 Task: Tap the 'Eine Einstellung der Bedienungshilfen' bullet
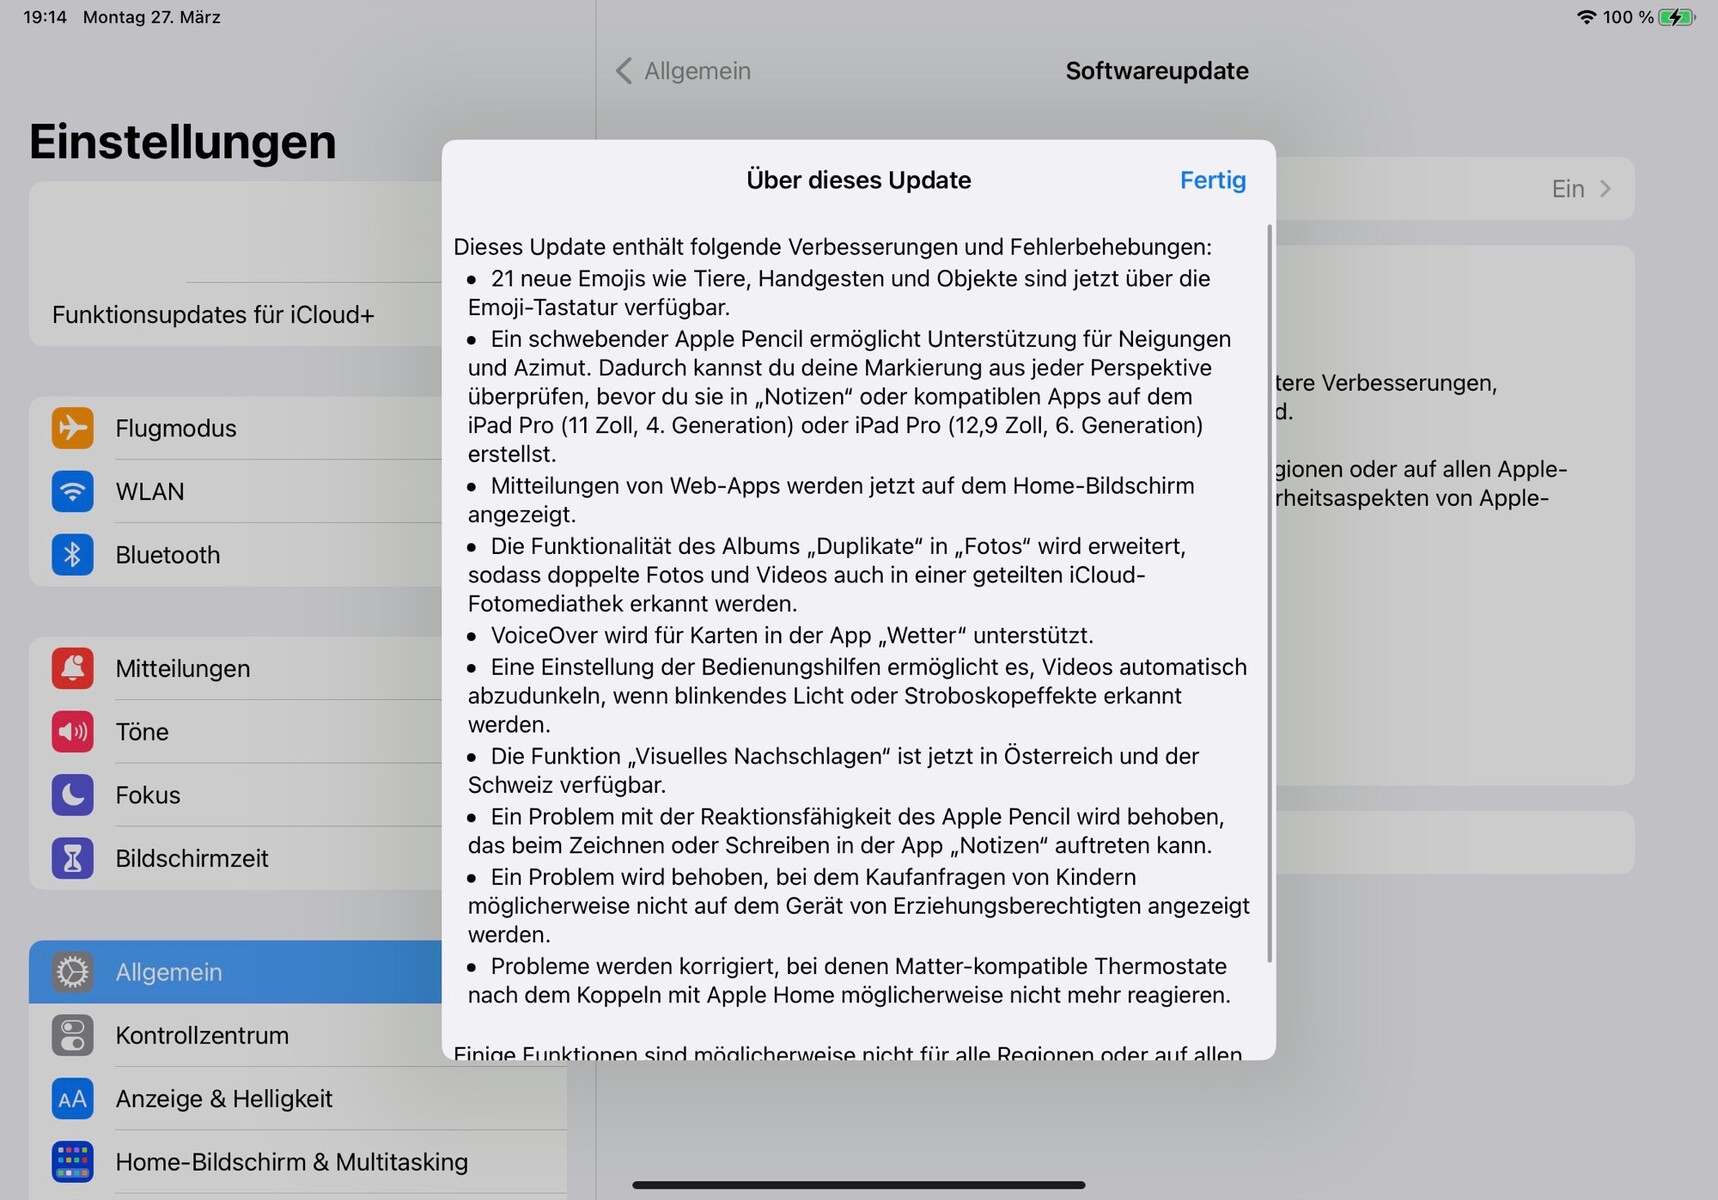(x=857, y=696)
